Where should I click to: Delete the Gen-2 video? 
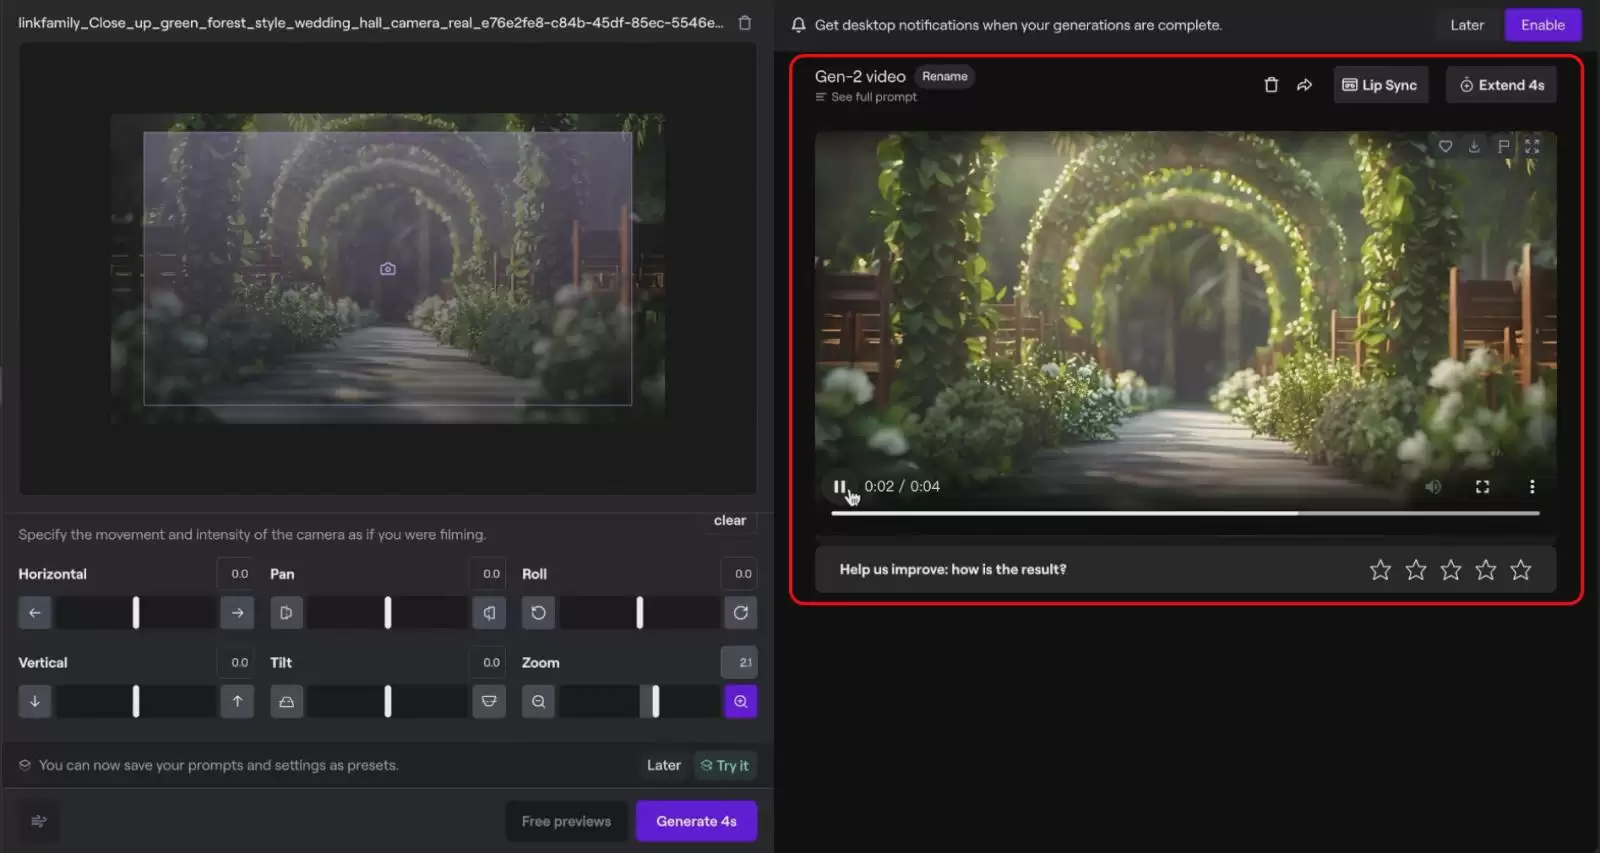click(1271, 85)
